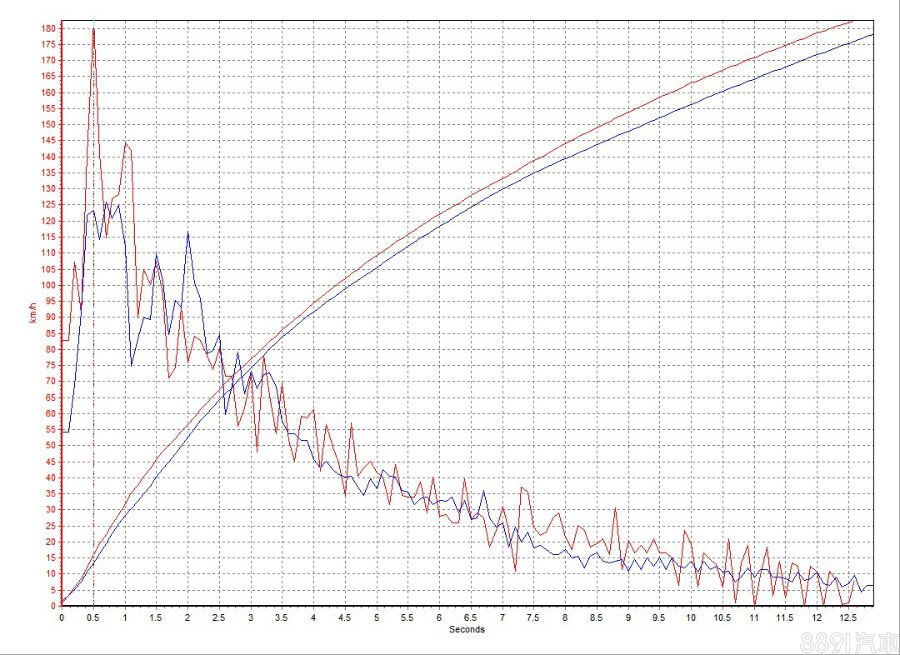Click the 11 tick label on time axis
Screen dimensions: 900x655
(x=753, y=617)
